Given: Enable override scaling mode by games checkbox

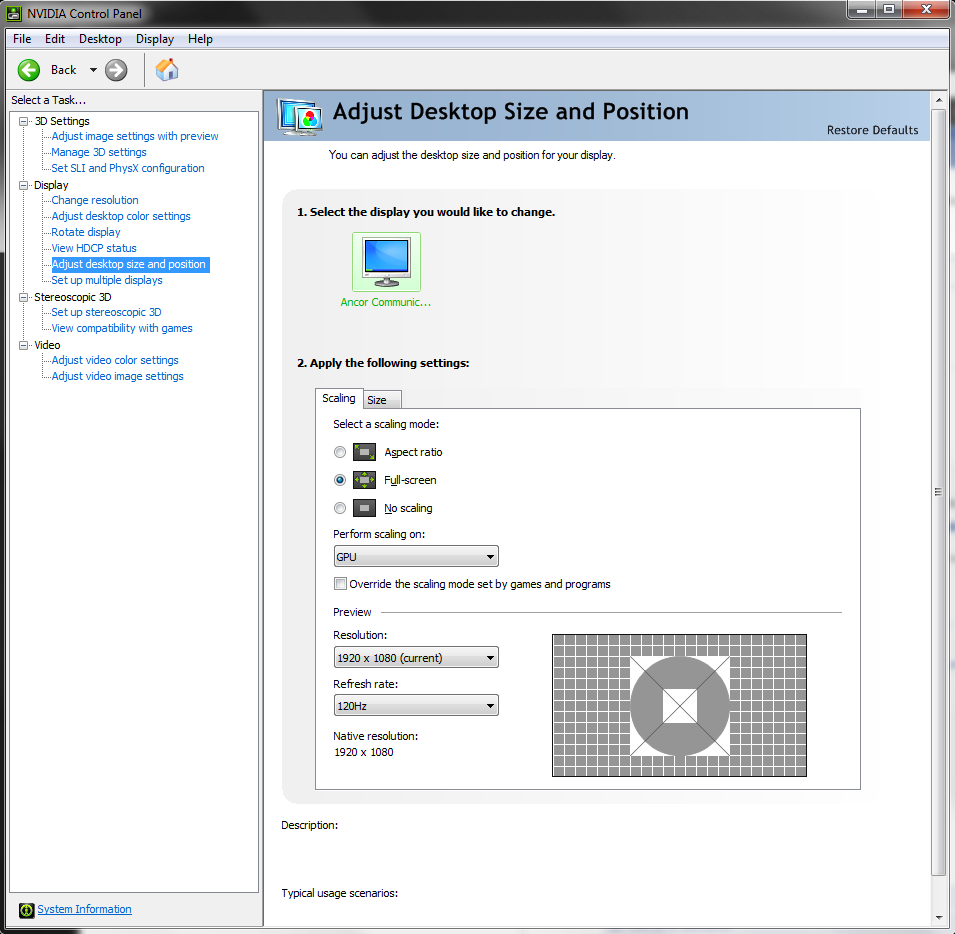Looking at the screenshot, I should click(x=340, y=584).
